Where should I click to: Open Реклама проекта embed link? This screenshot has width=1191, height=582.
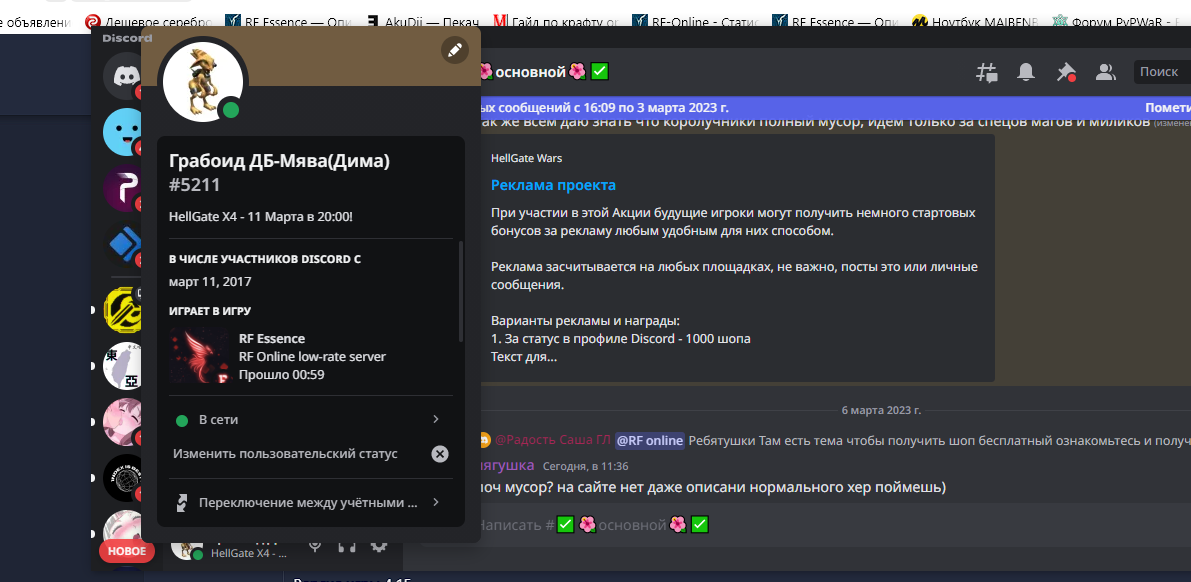(553, 185)
